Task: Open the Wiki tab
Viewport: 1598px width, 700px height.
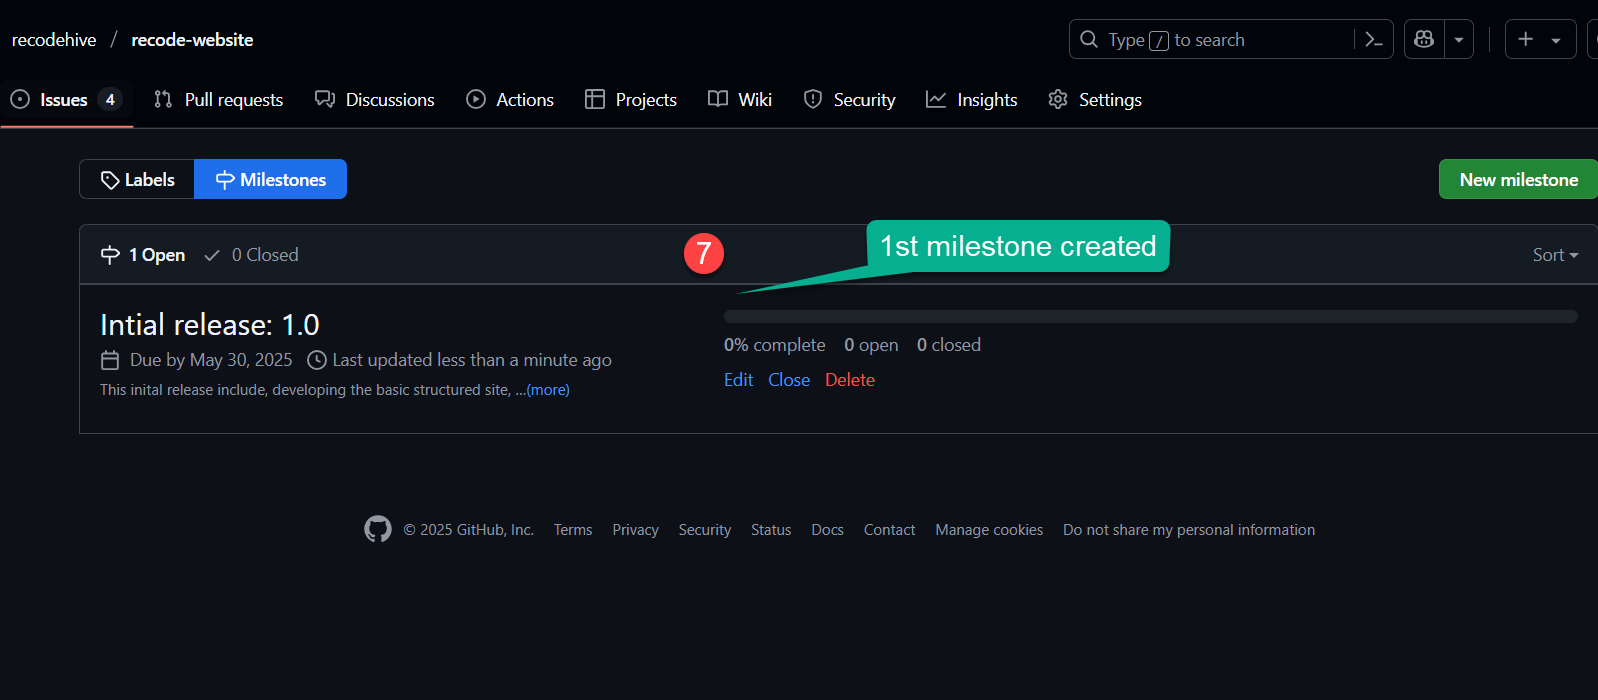Action: tap(740, 100)
